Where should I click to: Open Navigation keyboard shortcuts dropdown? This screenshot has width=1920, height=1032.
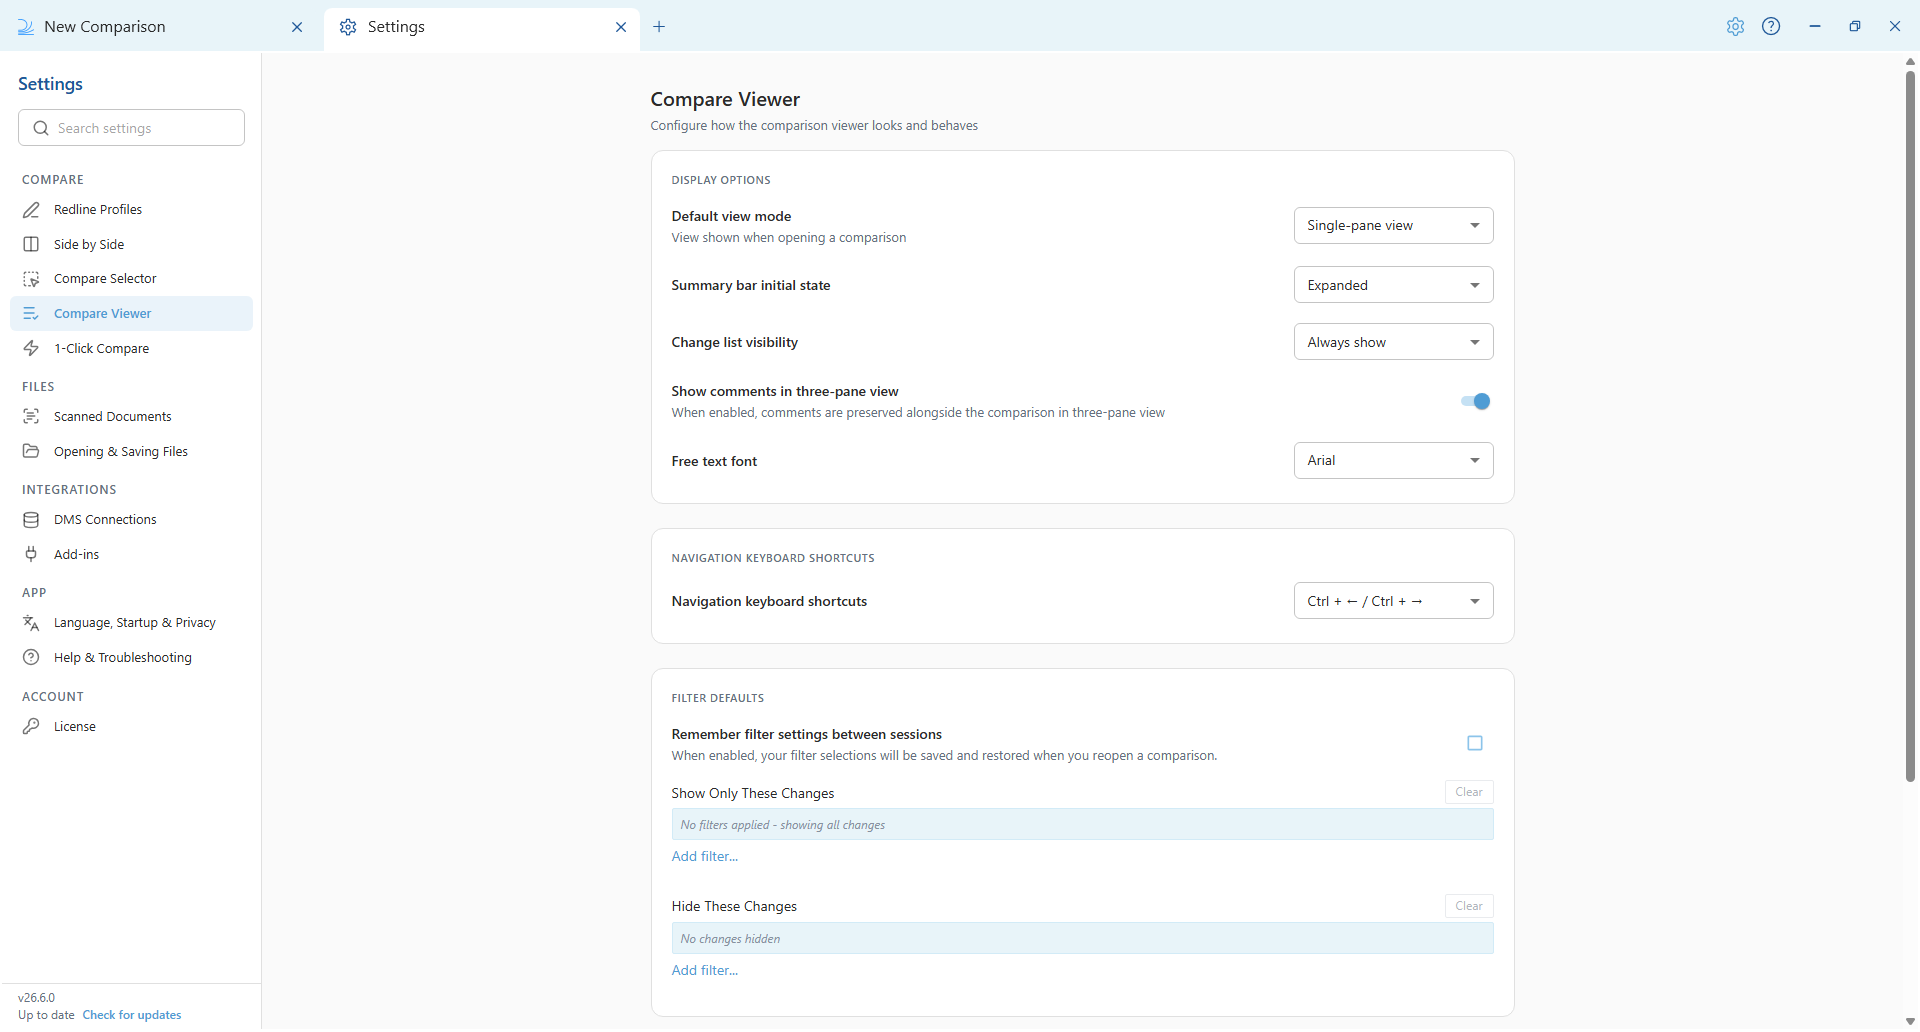tap(1393, 601)
